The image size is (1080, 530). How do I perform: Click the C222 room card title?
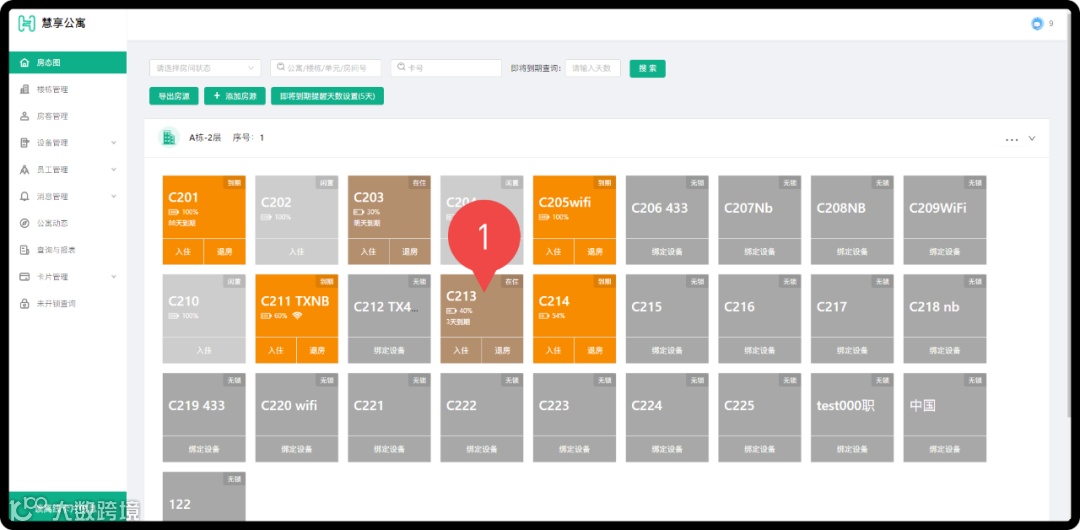[461, 405]
